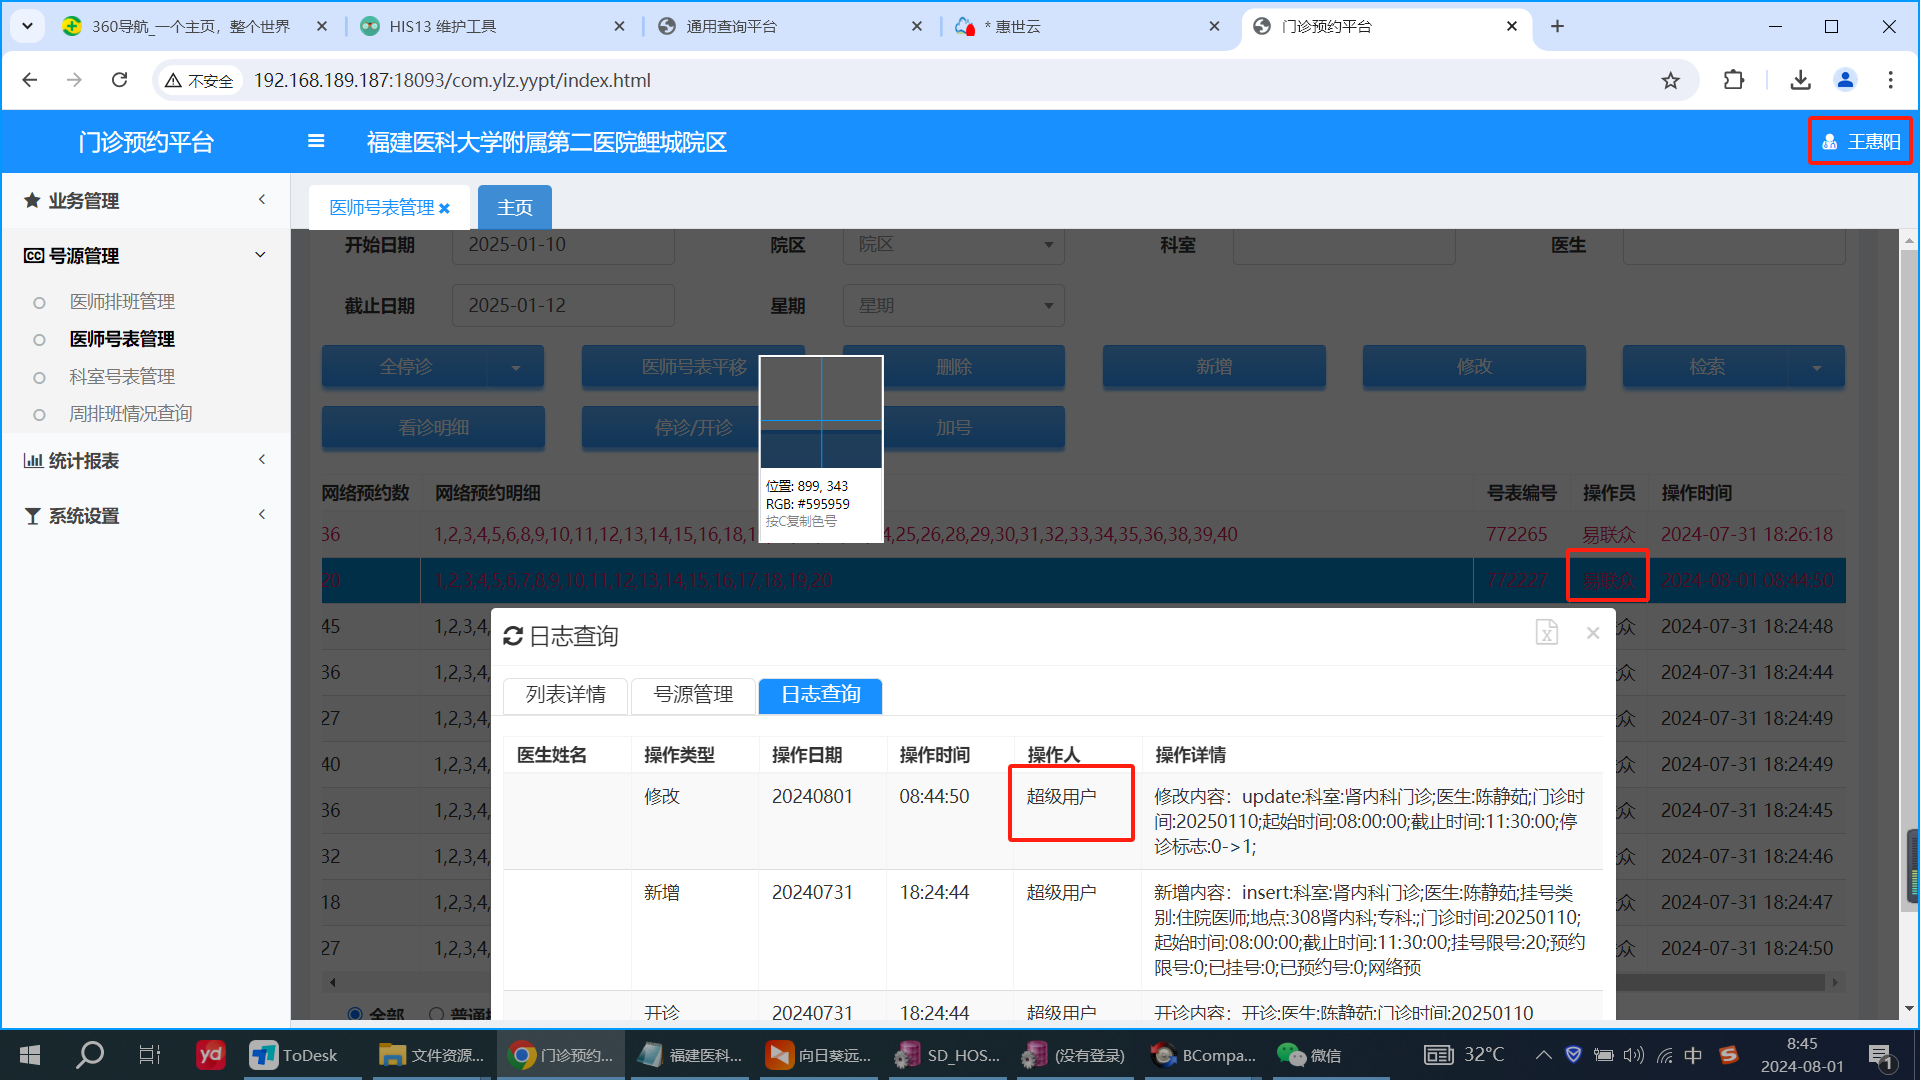Open the 星期 dropdown
The width and height of the screenshot is (1920, 1080).
coord(953,305)
